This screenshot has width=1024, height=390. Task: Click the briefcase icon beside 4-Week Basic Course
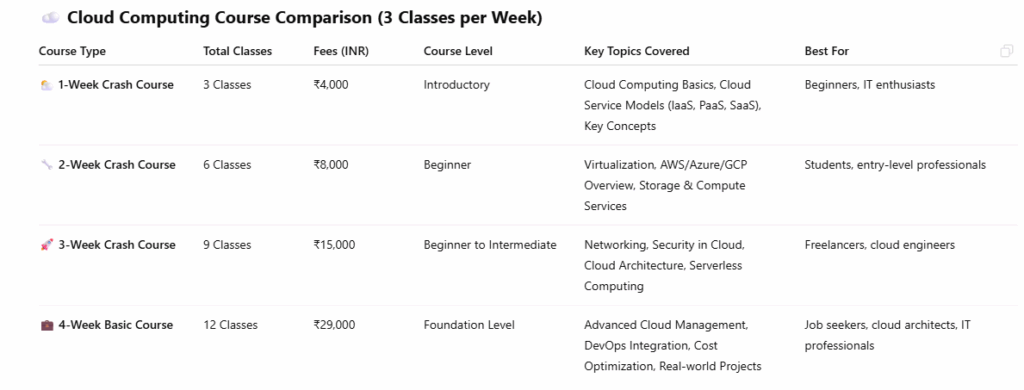(46, 325)
